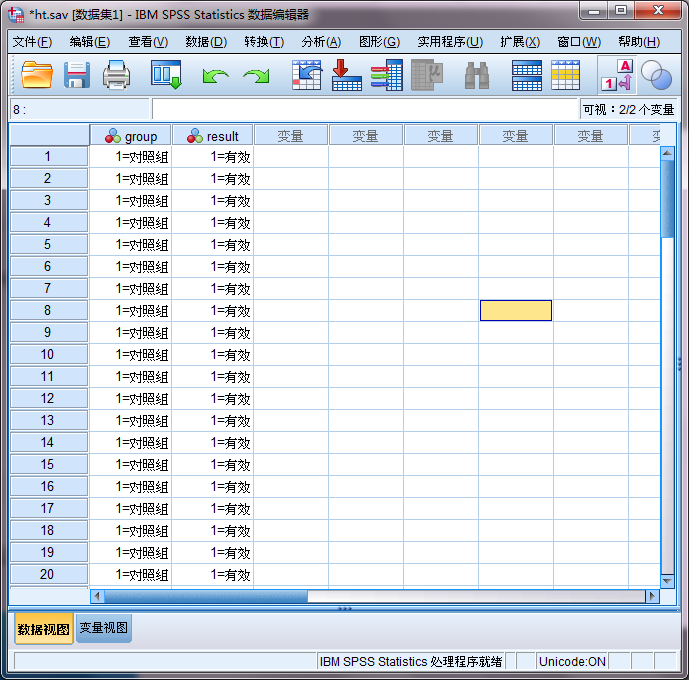
Task: Click row 15 header
Action: pos(49,464)
